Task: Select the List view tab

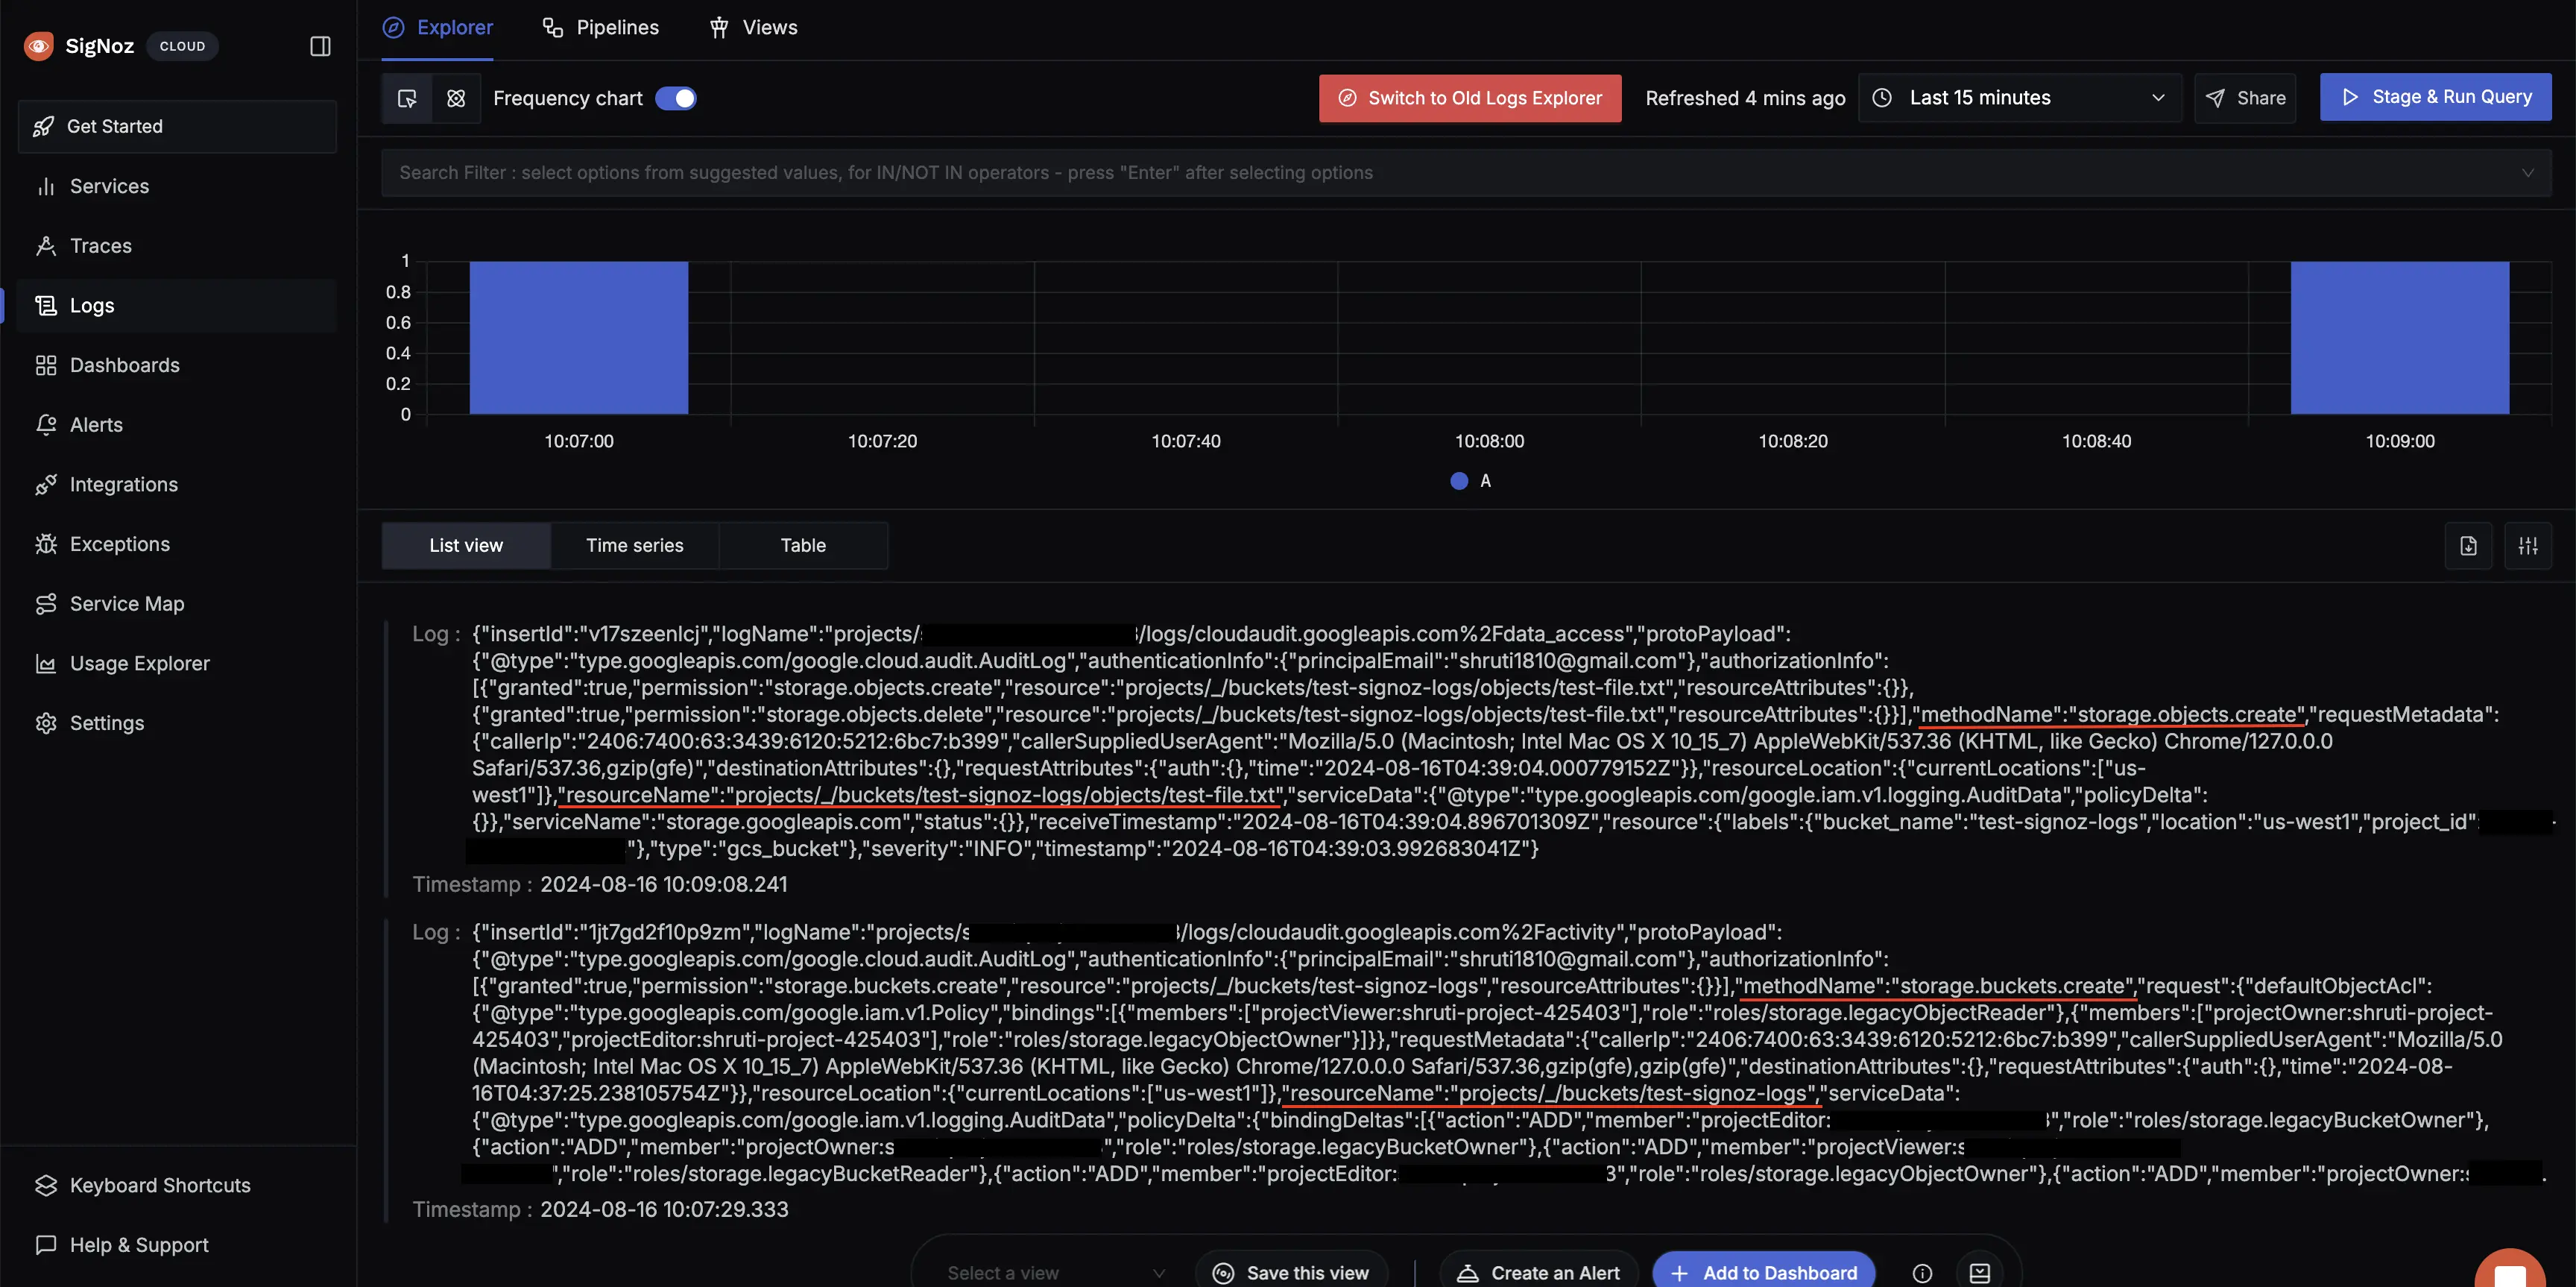Action: [466, 545]
